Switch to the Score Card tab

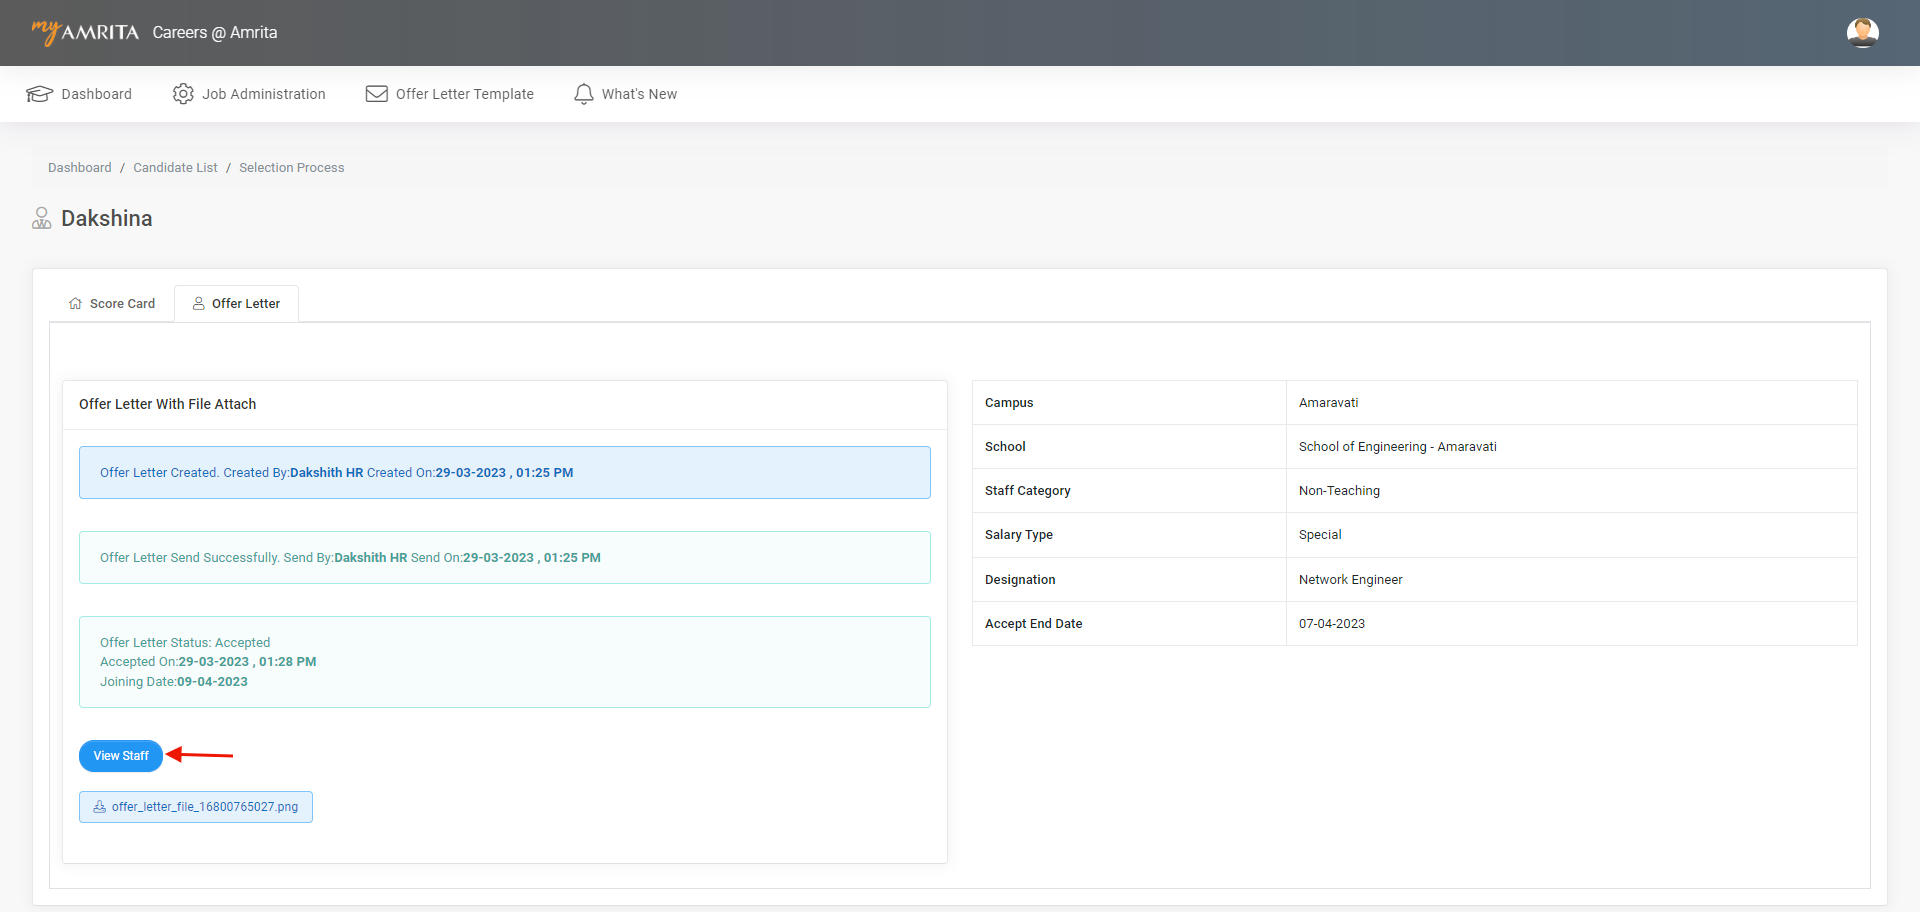click(122, 304)
